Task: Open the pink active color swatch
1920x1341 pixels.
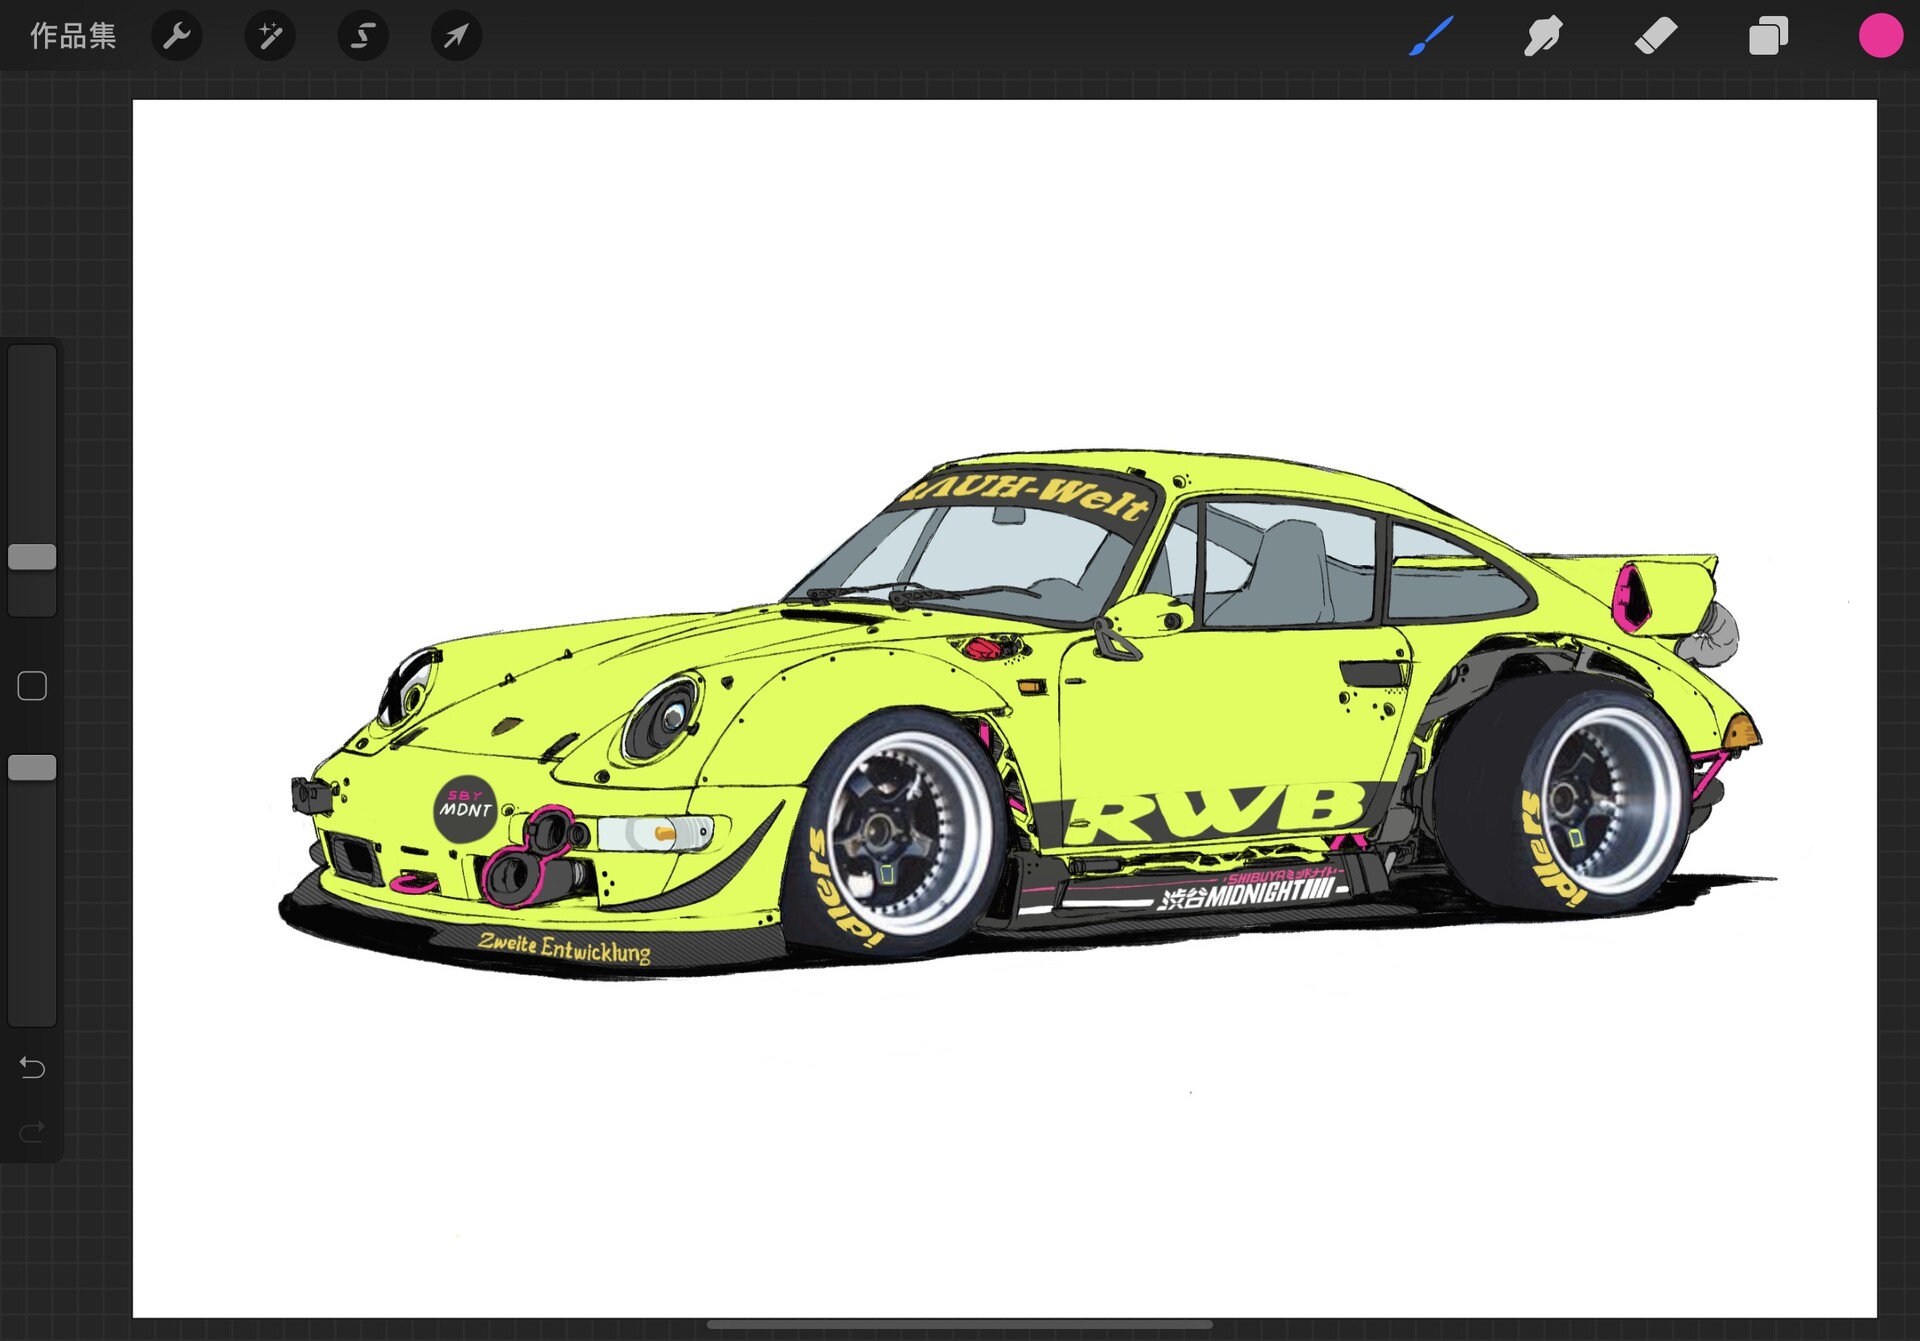Action: pyautogui.click(x=1881, y=36)
